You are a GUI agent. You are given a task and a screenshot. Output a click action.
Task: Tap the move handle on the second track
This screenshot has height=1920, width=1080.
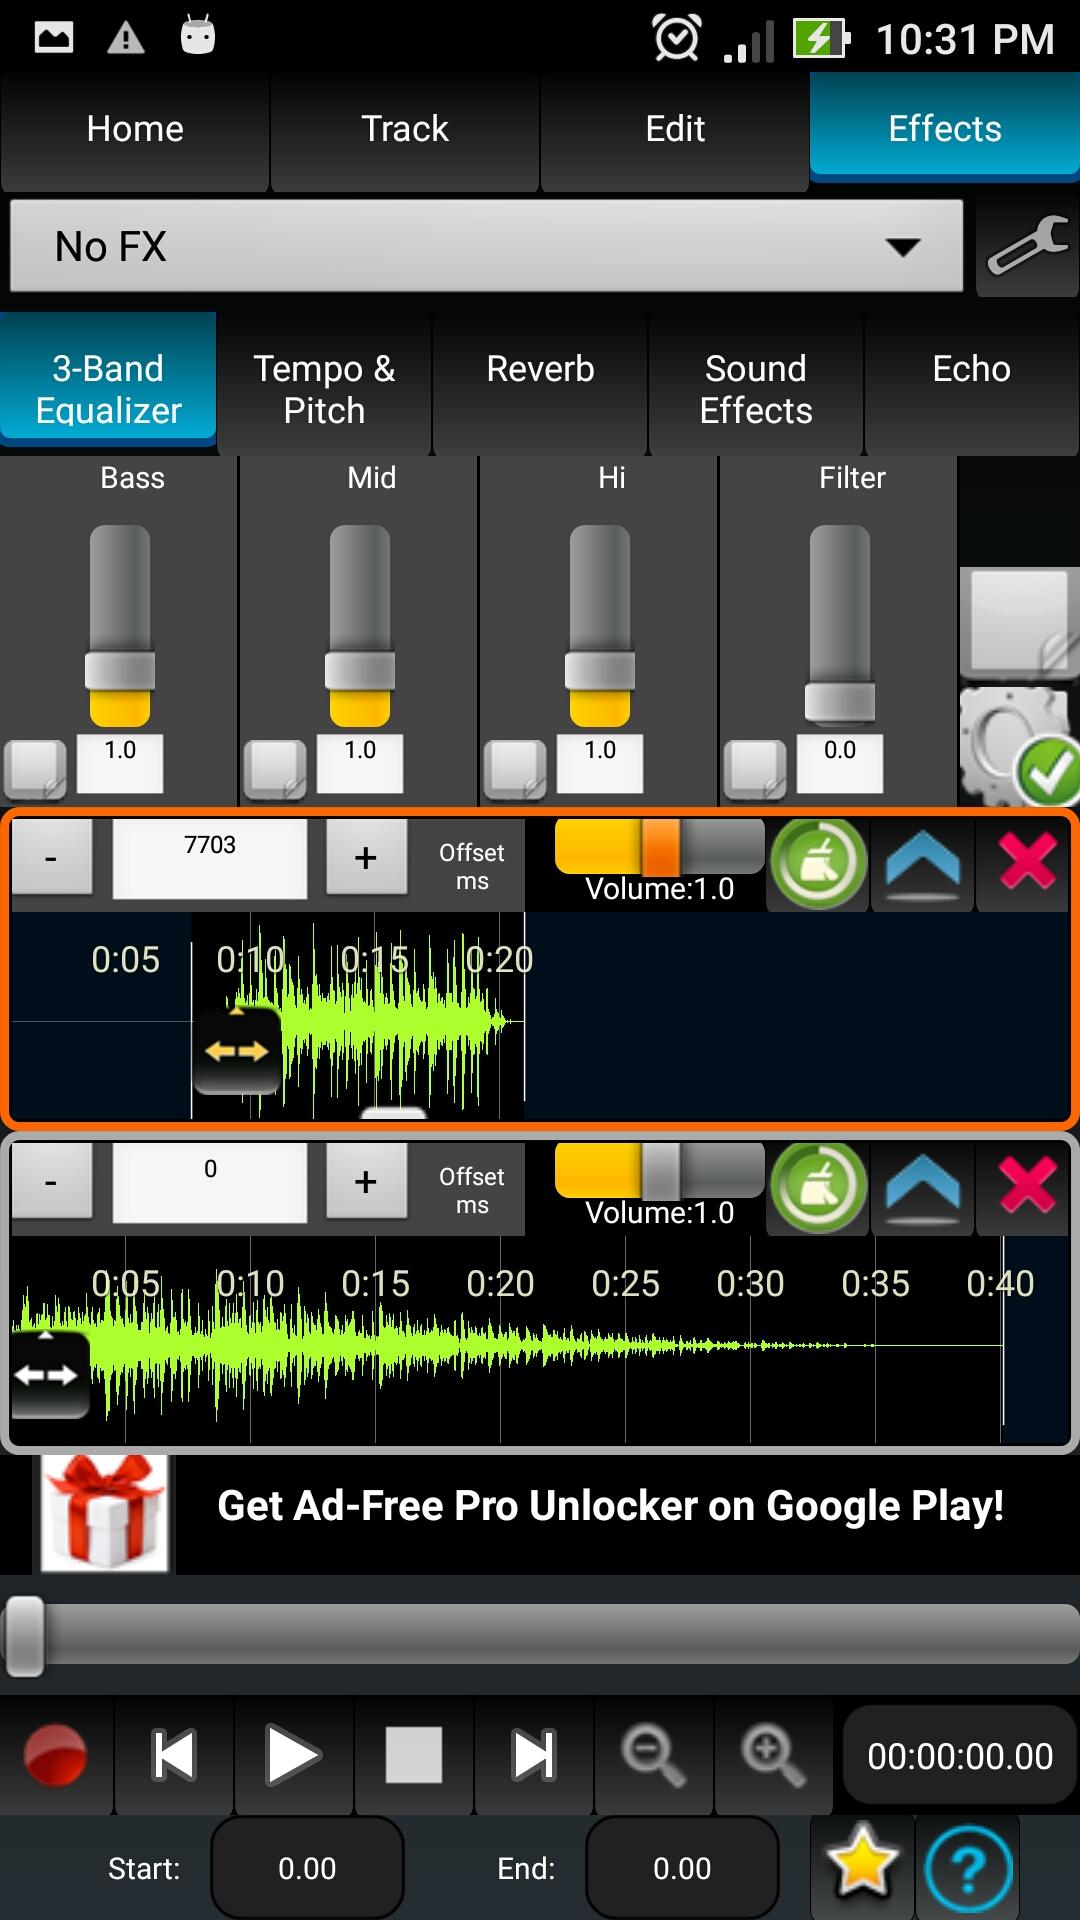[48, 1374]
